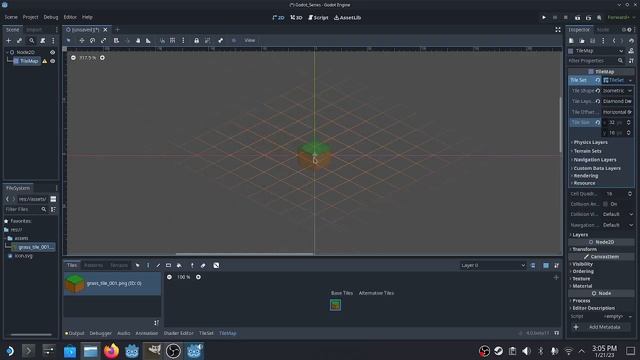640x360 pixels.
Task: Open the Output bottom panel
Action: 75,333
